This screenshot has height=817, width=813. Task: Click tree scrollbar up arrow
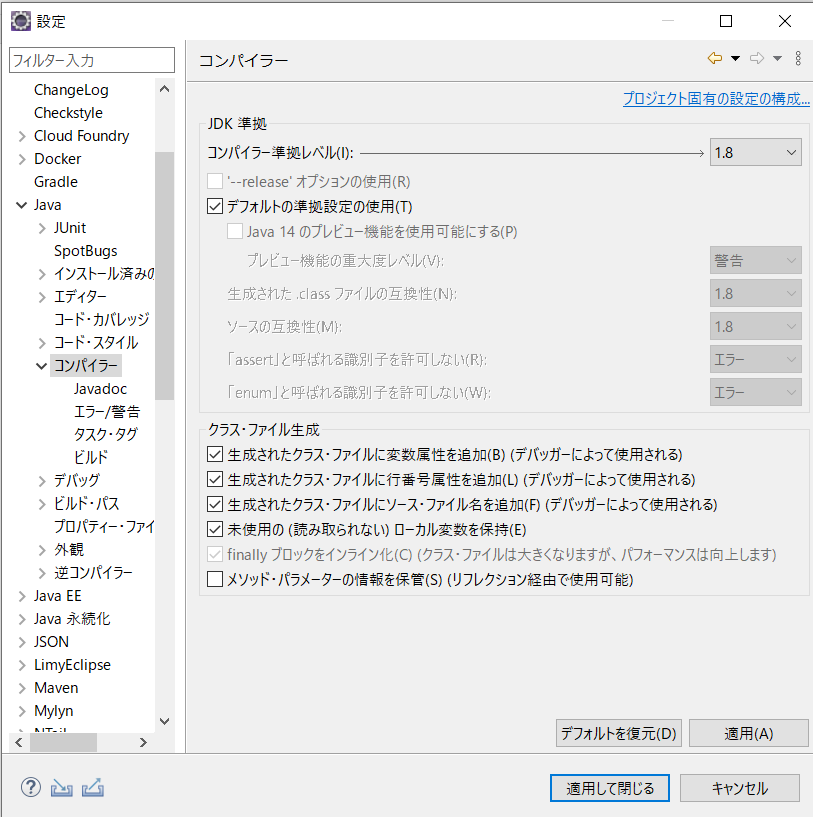pyautogui.click(x=164, y=89)
